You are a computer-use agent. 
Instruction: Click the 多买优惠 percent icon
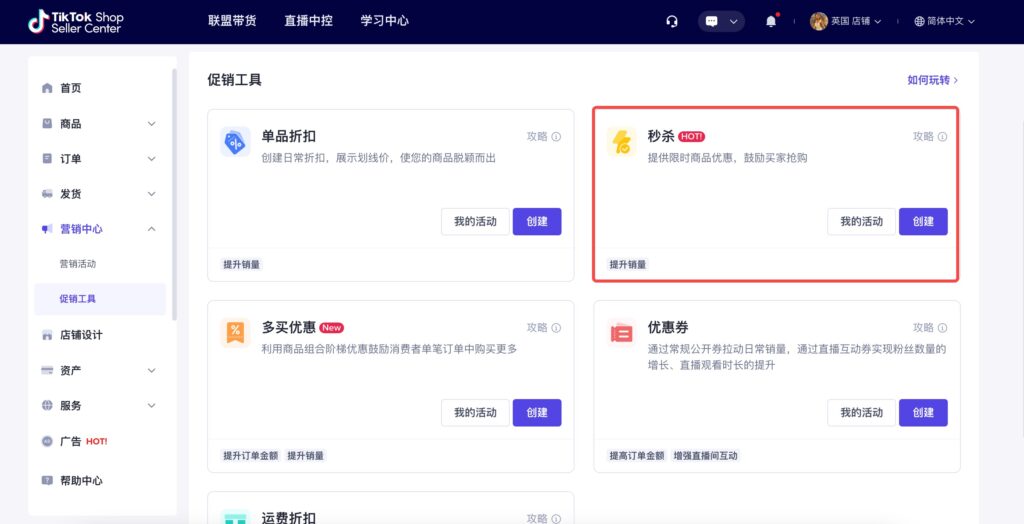235,333
